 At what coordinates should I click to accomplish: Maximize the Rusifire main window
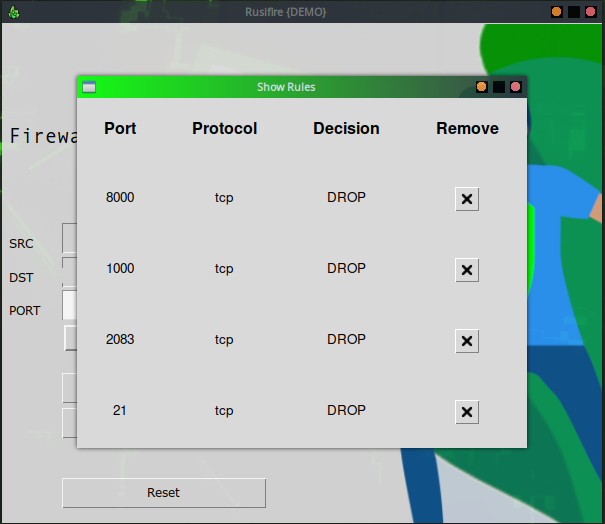[574, 12]
